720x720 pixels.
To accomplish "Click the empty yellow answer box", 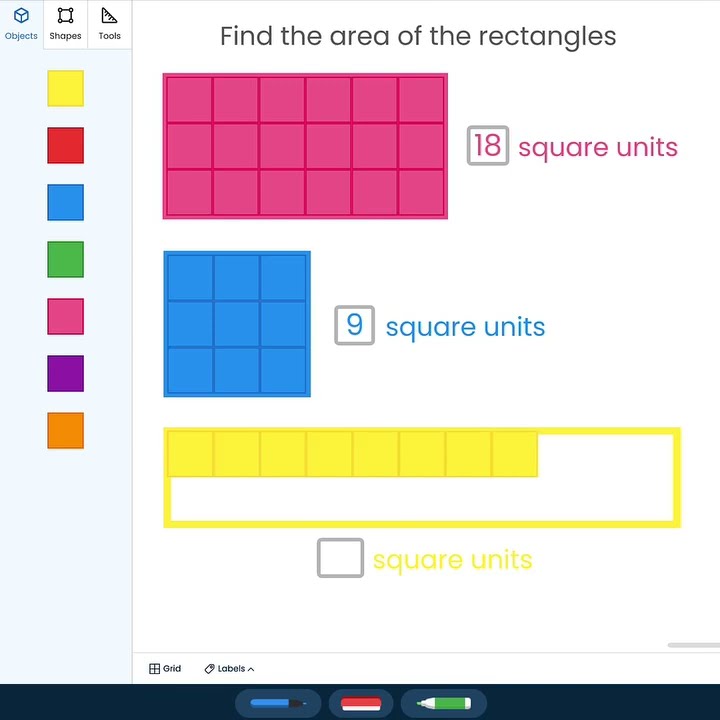I will coord(340,558).
